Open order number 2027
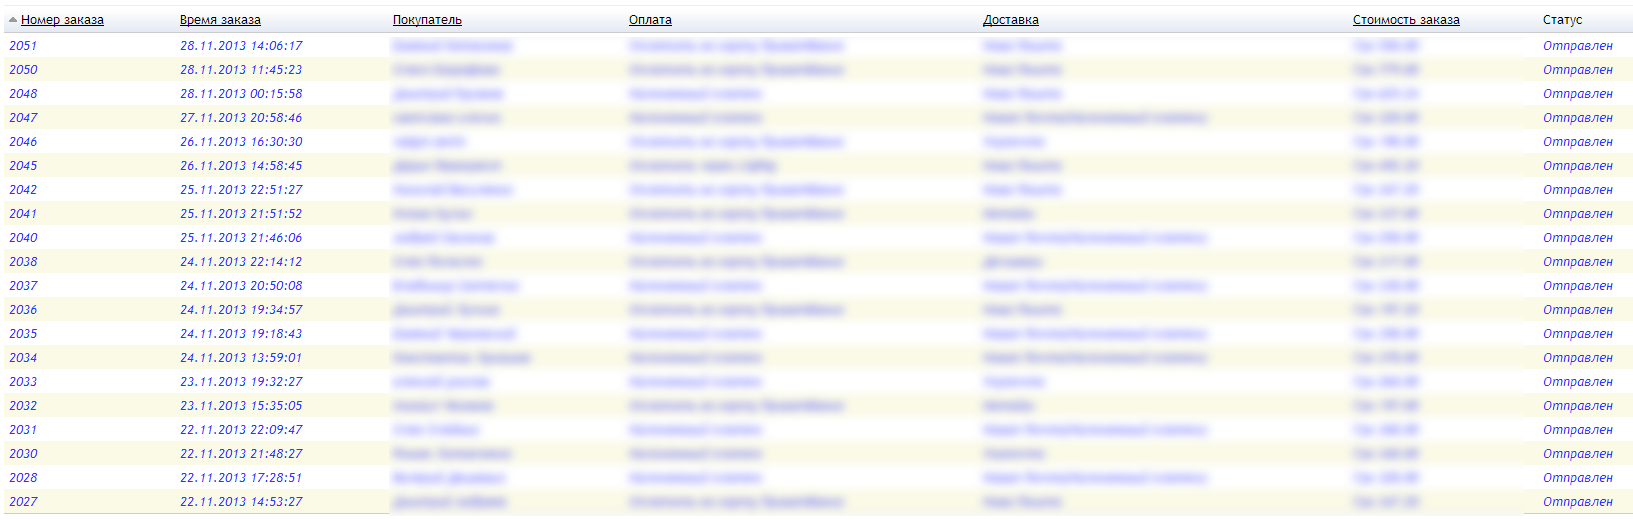The width and height of the screenshot is (1633, 520). [x=23, y=502]
